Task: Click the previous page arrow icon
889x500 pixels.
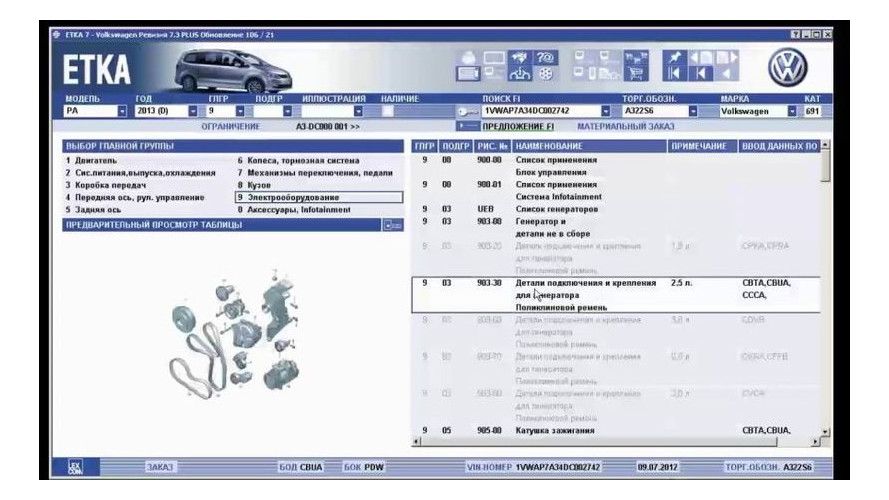Action: coord(701,58)
